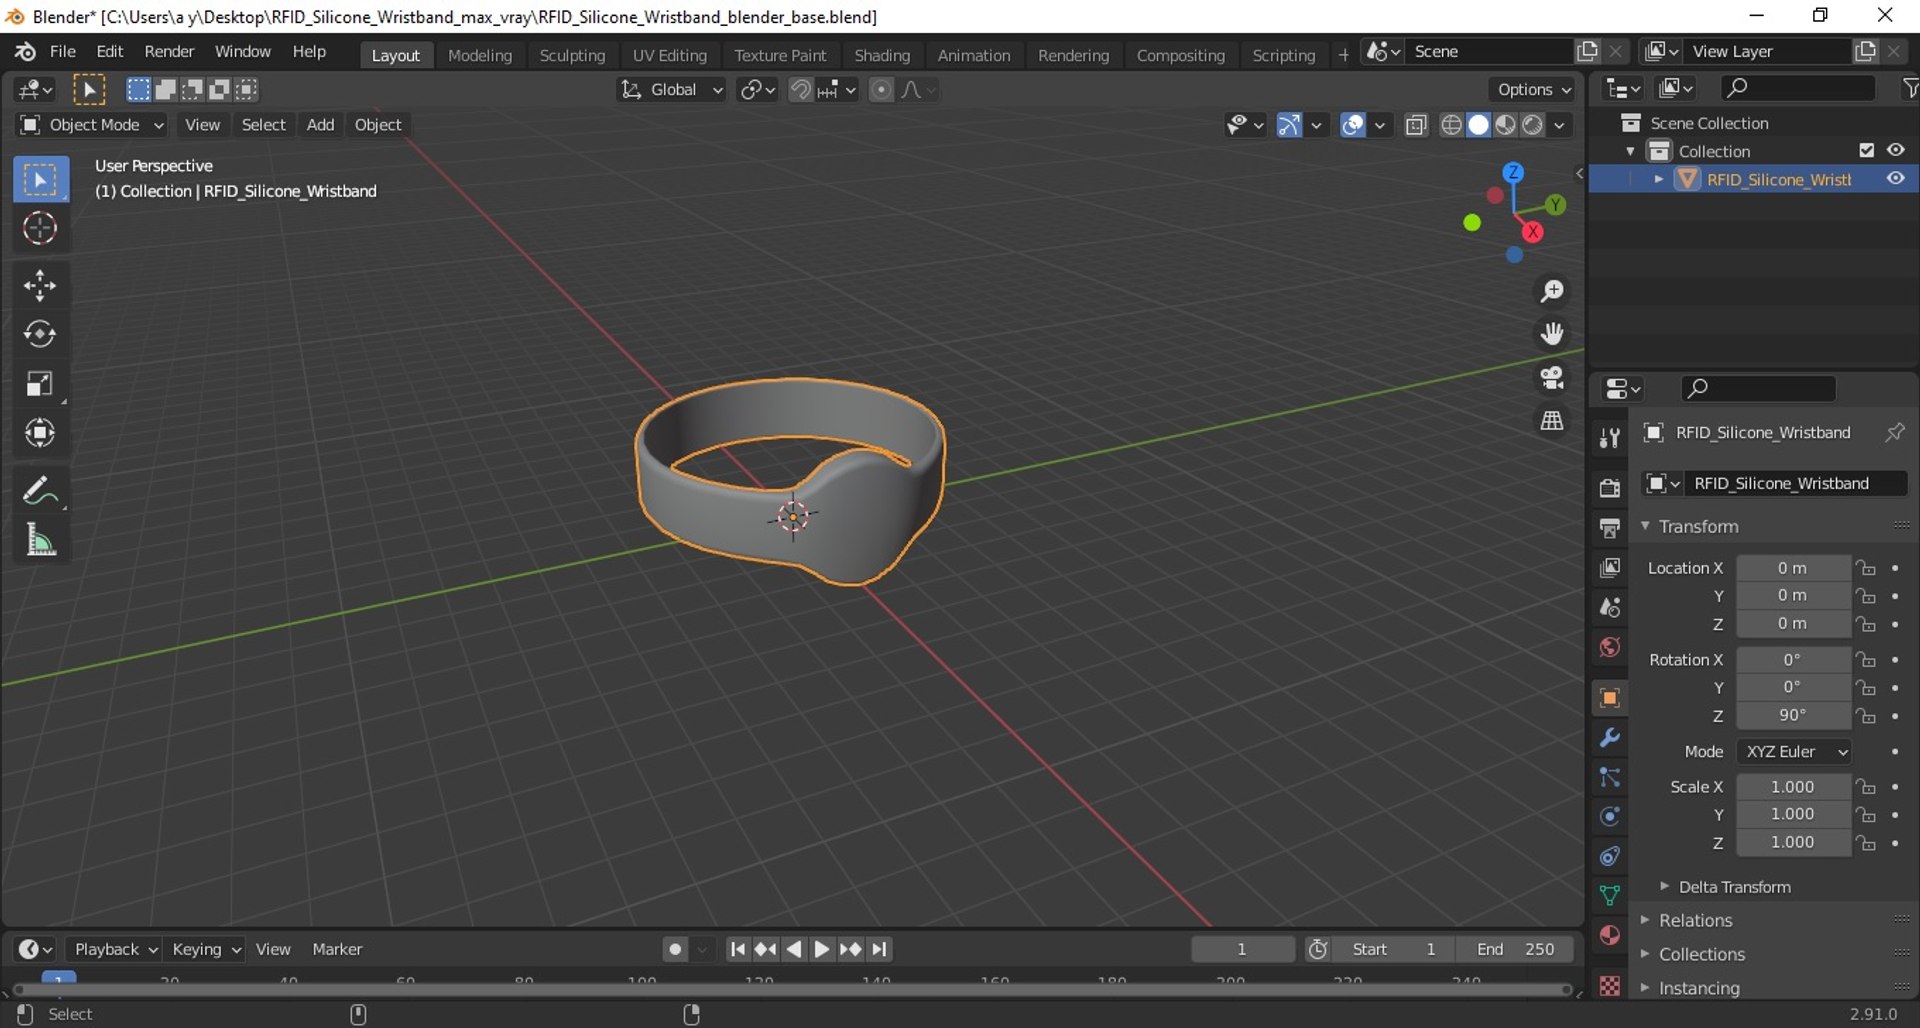
Task: Open the Global orientation dropdown
Action: [x=671, y=90]
